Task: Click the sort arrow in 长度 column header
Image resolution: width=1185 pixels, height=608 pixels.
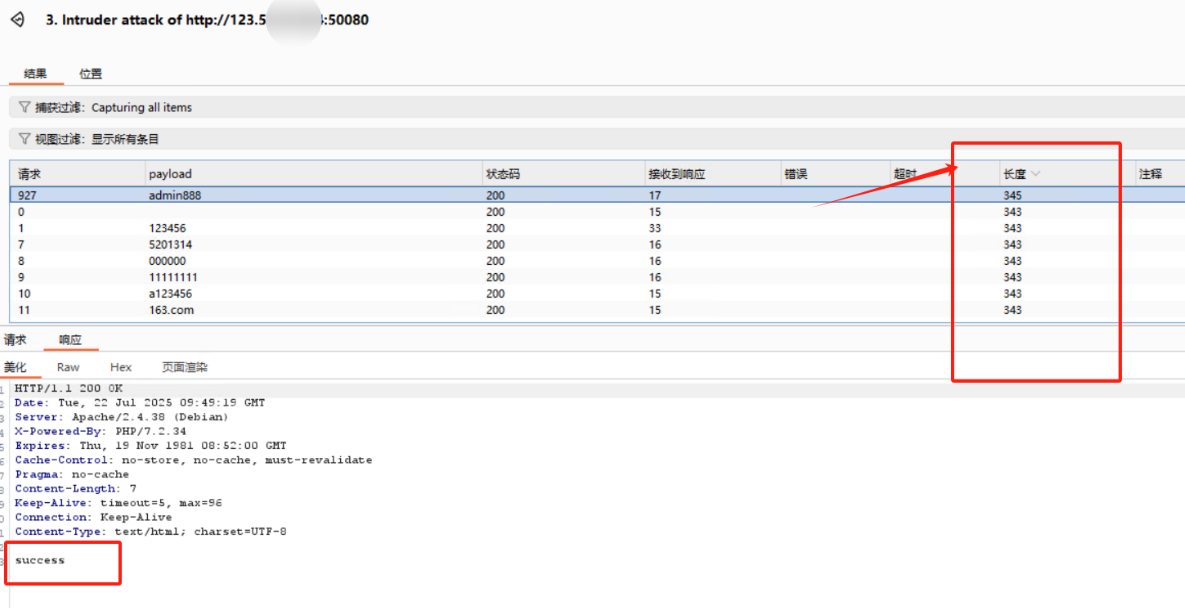Action: tap(1035, 174)
